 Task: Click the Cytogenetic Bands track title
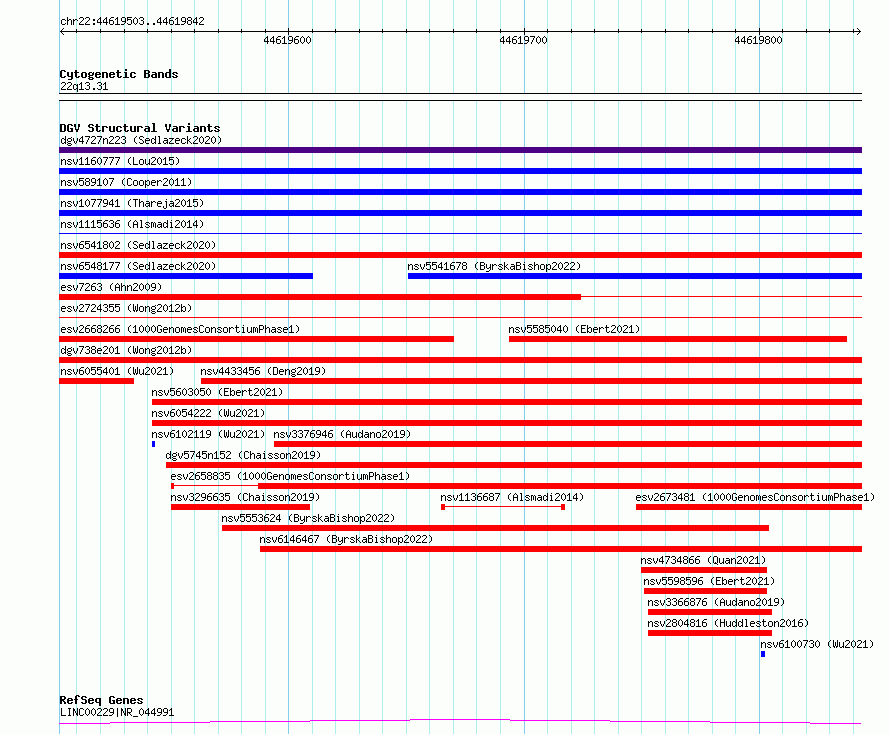[x=119, y=74]
